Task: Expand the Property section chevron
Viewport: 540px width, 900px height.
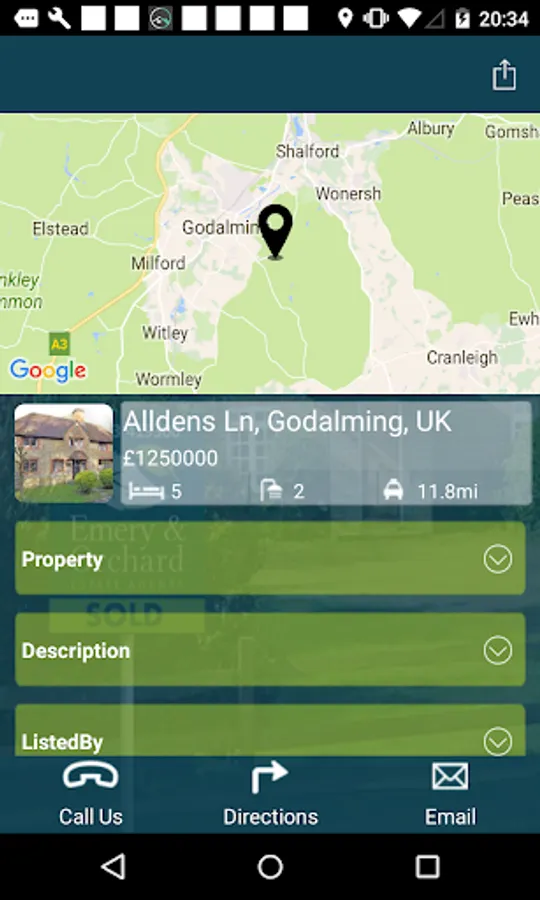Action: point(498,559)
